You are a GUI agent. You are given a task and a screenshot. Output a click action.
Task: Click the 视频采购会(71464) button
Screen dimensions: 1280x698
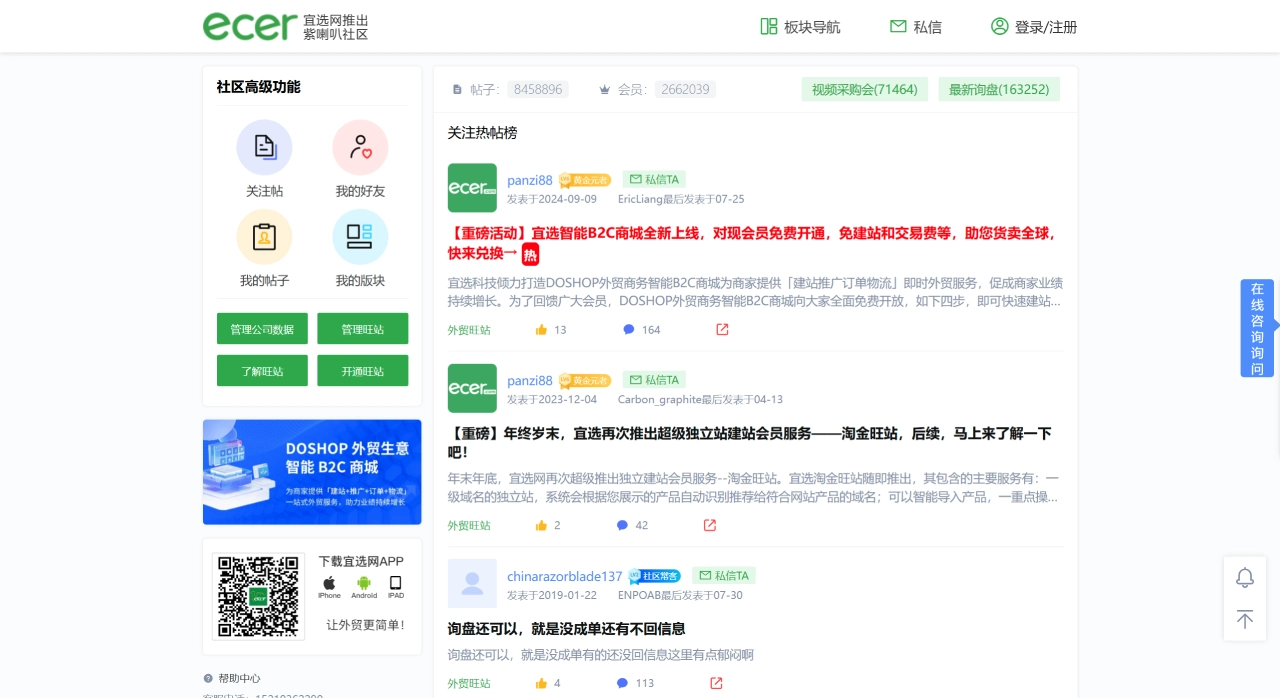click(865, 89)
